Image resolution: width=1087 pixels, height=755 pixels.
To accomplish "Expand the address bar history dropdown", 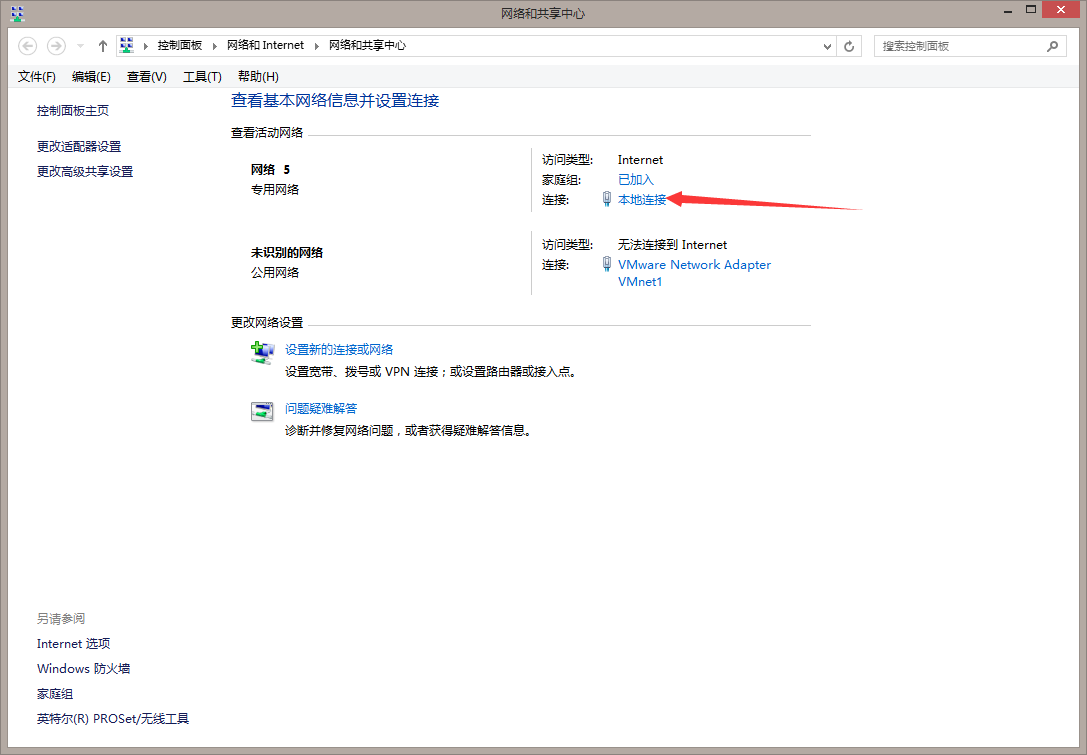I will (827, 46).
